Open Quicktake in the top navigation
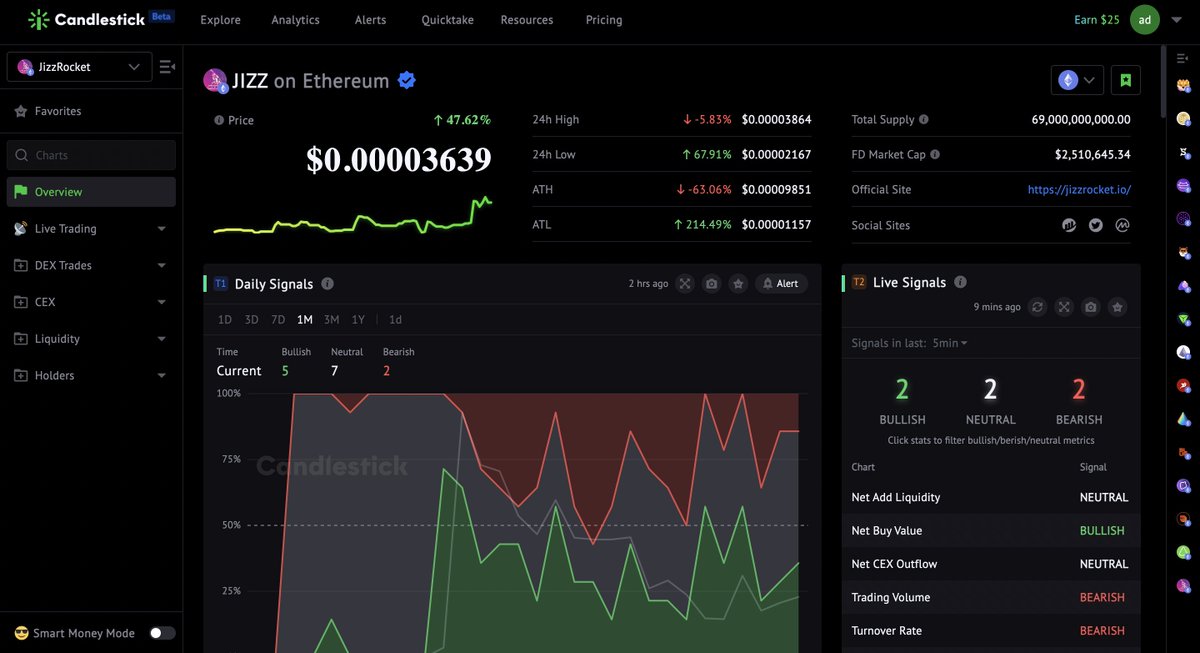This screenshot has height=653, width=1200. (447, 20)
